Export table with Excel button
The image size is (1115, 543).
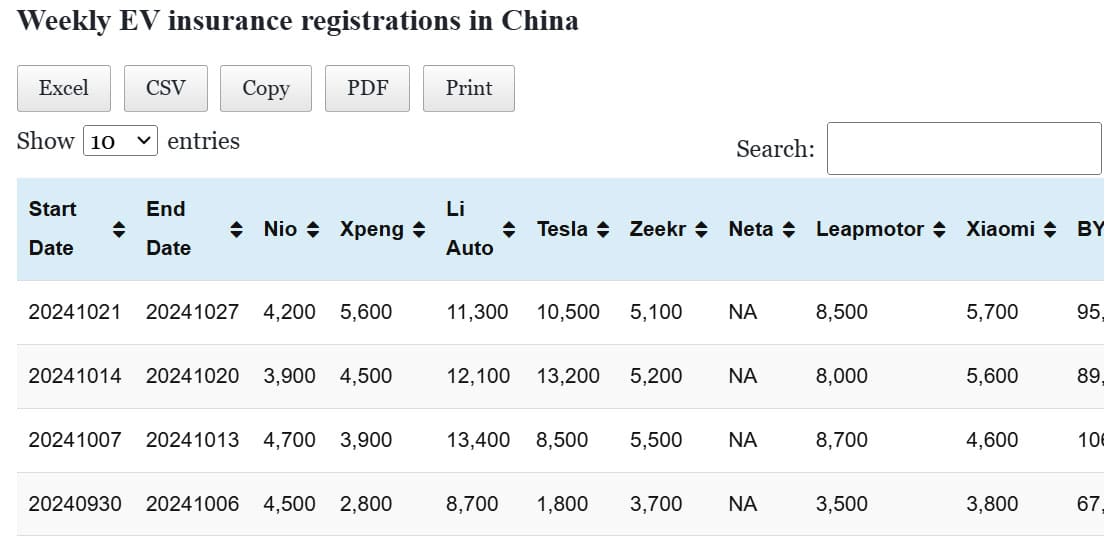tap(64, 88)
